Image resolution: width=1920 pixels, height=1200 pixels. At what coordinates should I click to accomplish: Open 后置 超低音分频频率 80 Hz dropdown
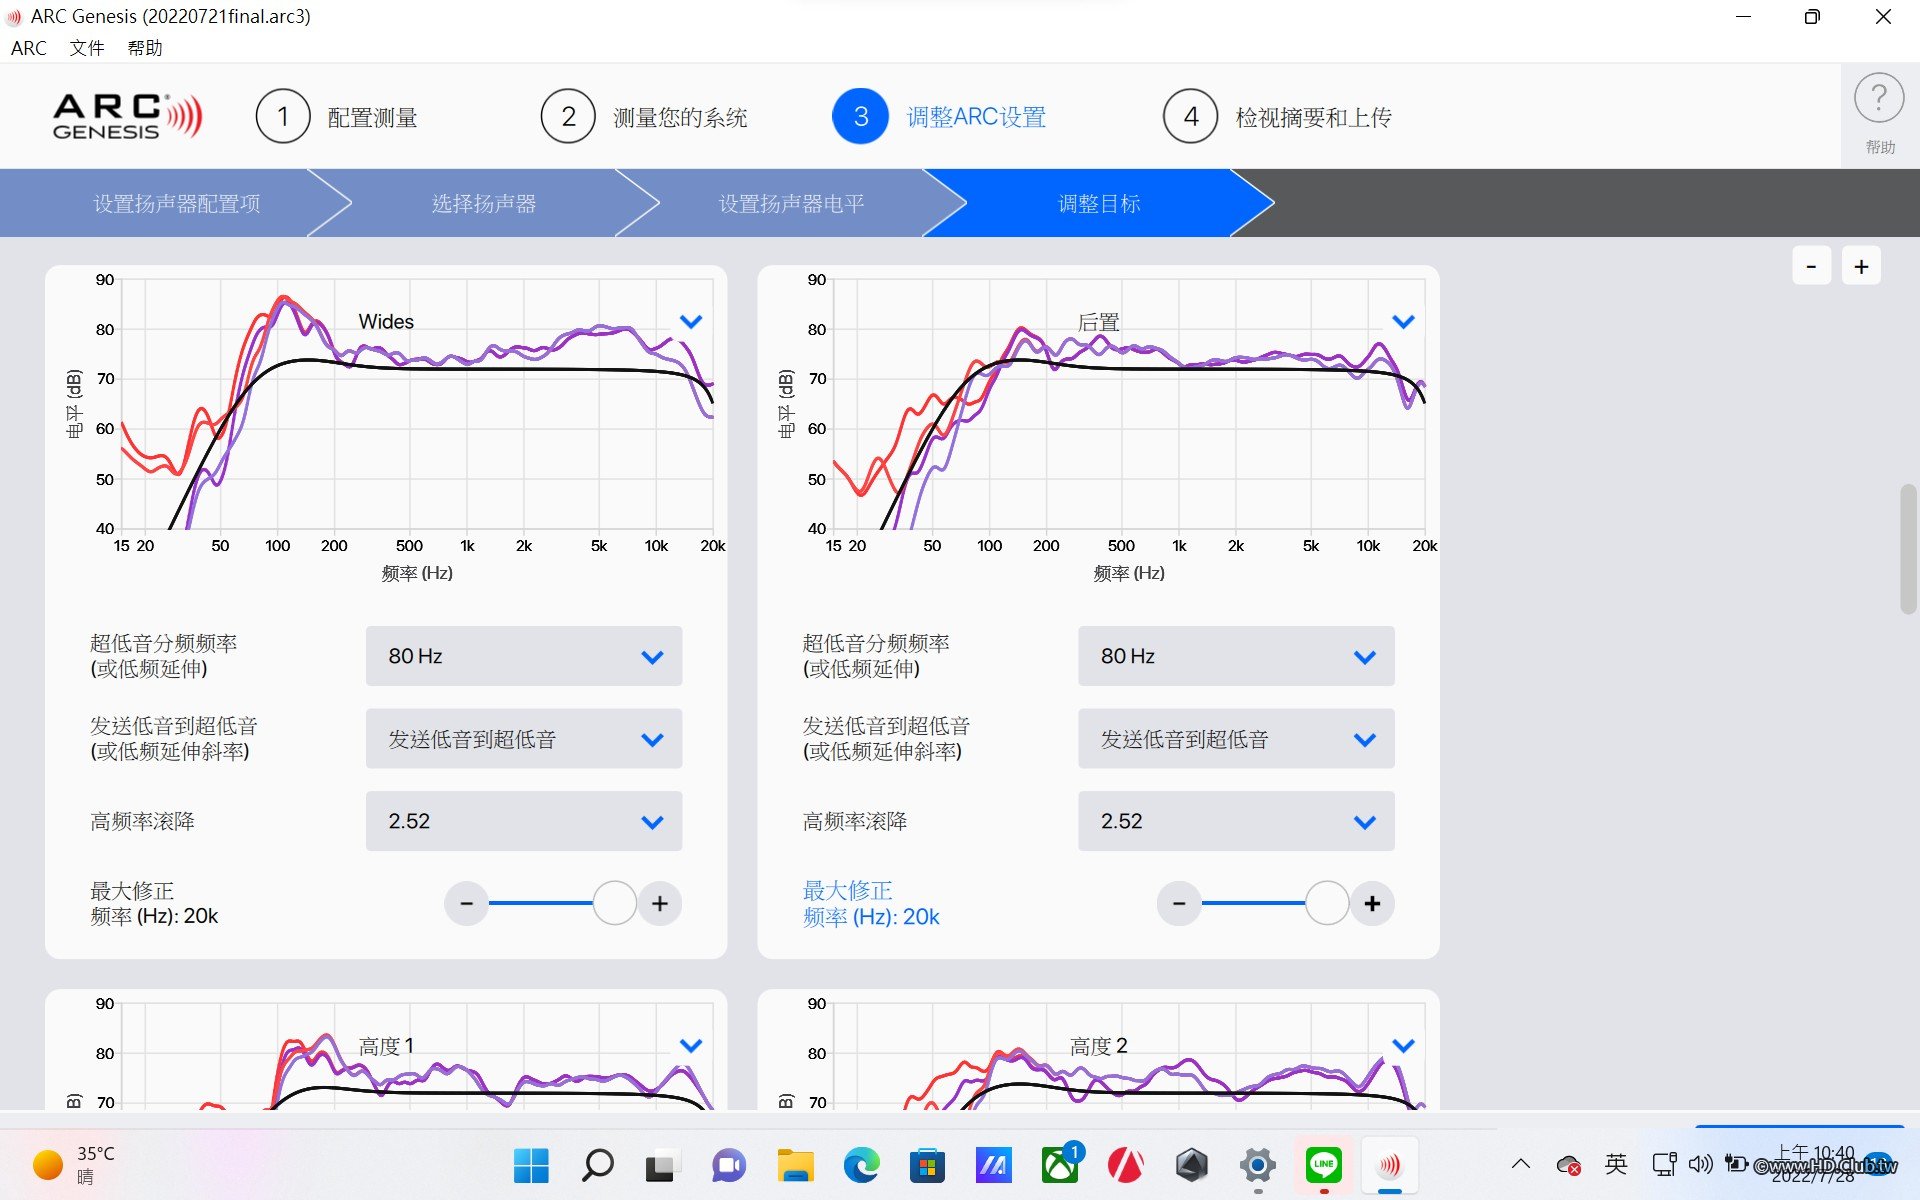pyautogui.click(x=1236, y=656)
